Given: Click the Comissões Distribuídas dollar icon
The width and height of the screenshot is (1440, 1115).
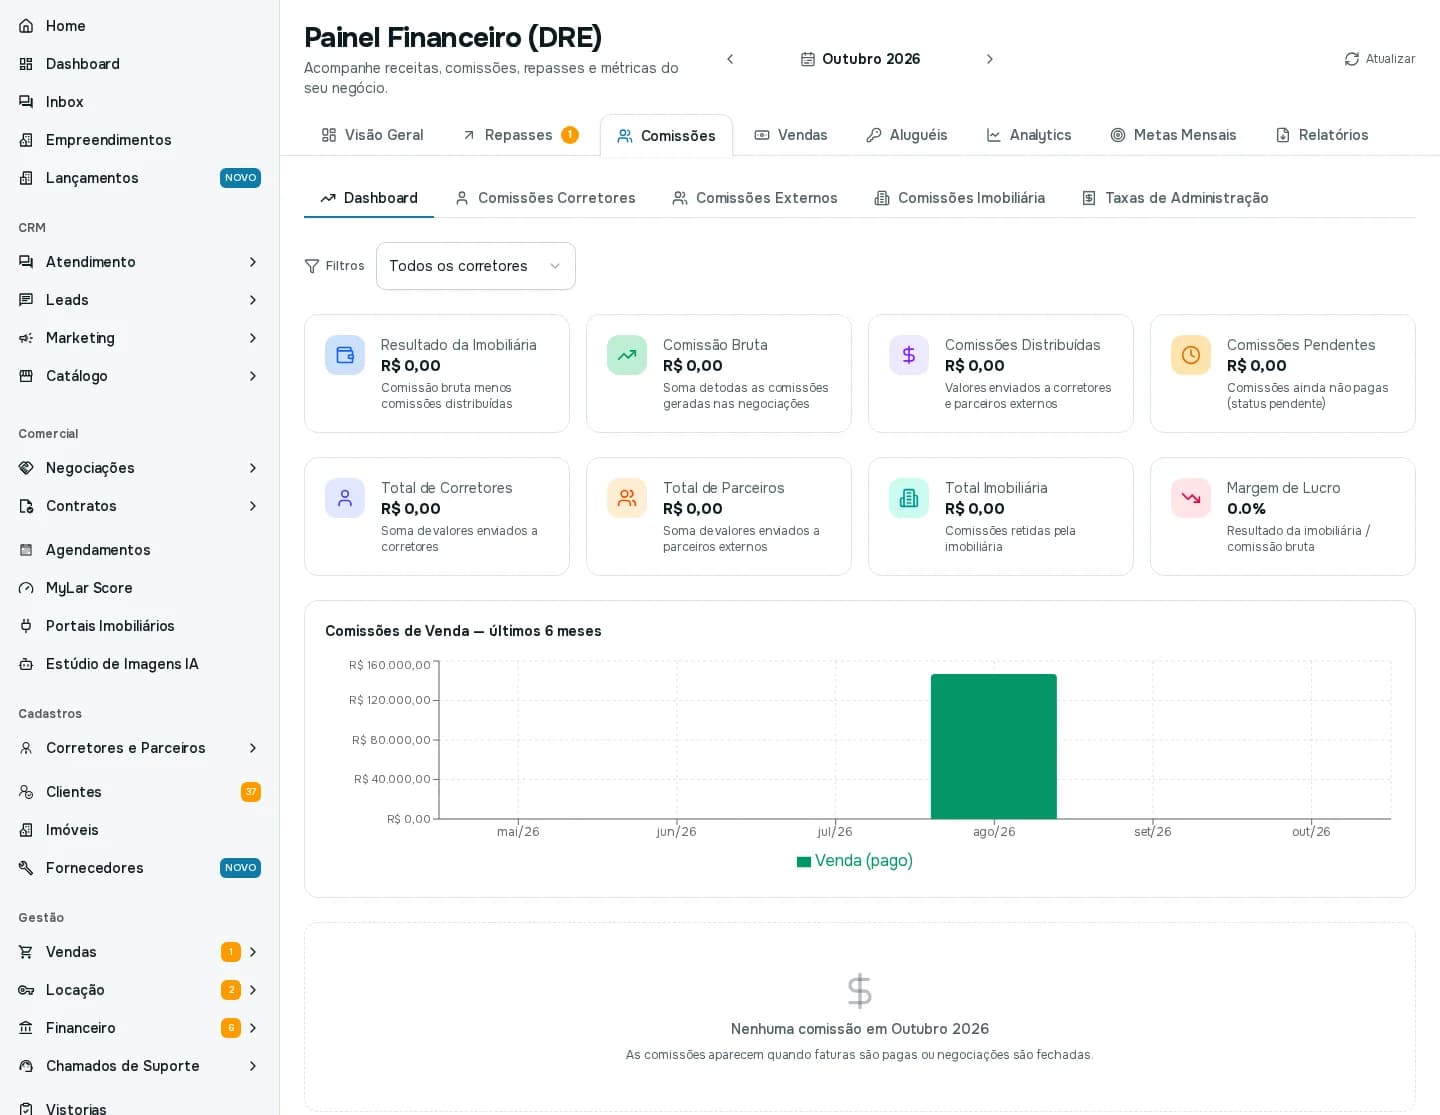Looking at the screenshot, I should click(909, 355).
